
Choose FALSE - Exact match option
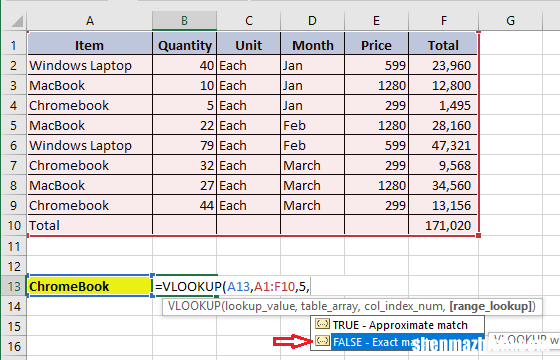[x=397, y=342]
